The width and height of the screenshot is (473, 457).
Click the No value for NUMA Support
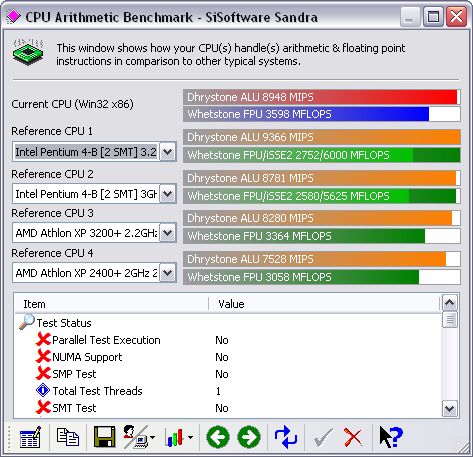pos(222,357)
